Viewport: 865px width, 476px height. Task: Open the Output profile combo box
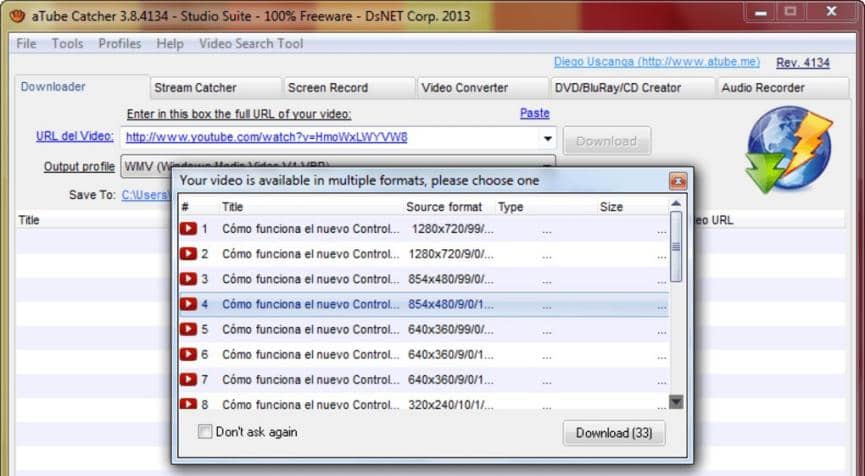click(x=338, y=165)
